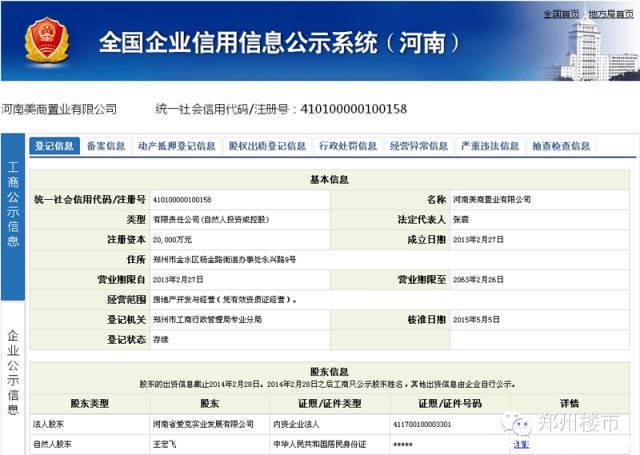The image size is (640, 455).
Task: Select the 严重违法信息 tab
Action: [490, 146]
